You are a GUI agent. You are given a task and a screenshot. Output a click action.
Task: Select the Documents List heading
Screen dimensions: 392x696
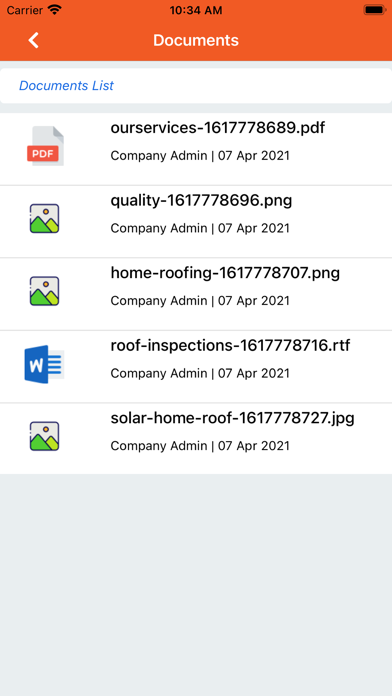pos(66,86)
